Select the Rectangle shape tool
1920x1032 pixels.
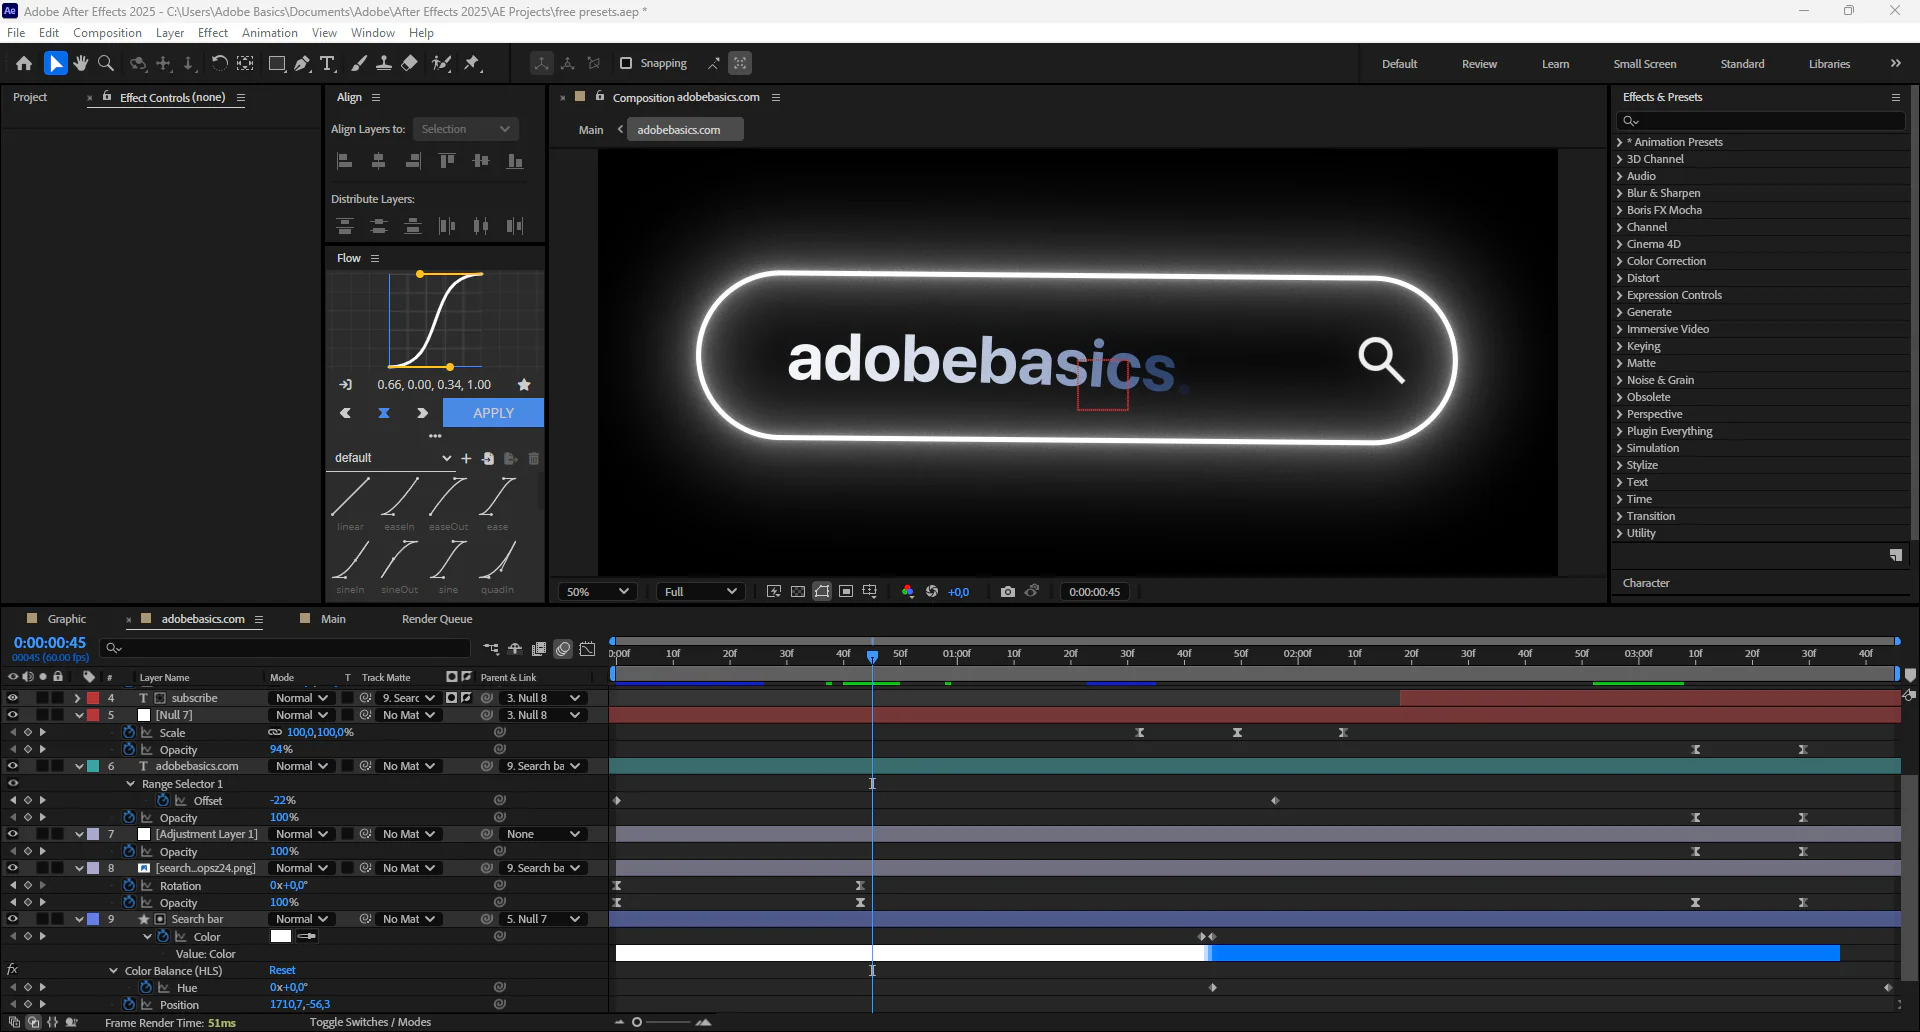pos(277,63)
